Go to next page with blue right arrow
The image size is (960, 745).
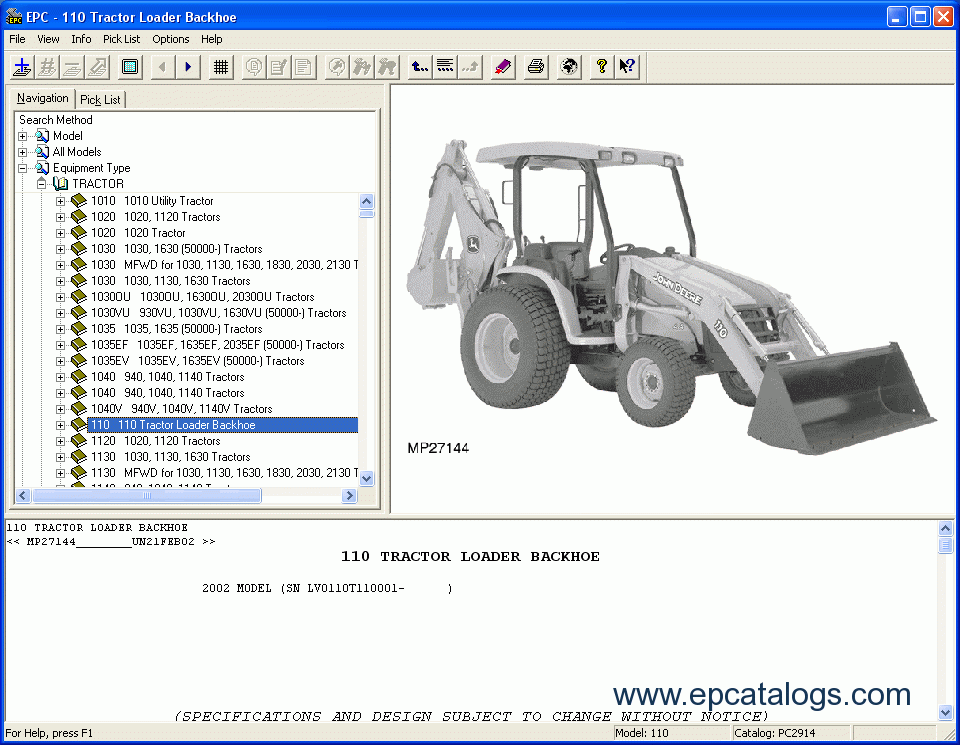point(188,67)
